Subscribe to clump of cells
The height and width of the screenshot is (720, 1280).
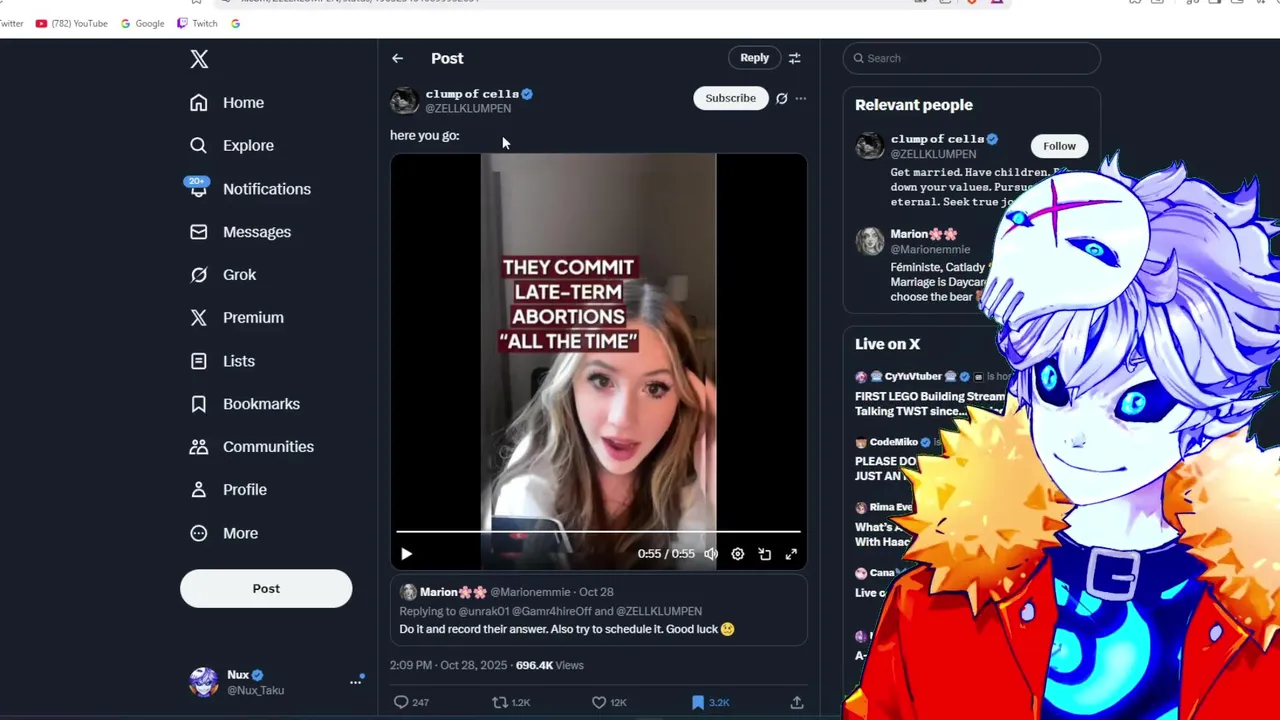point(730,98)
